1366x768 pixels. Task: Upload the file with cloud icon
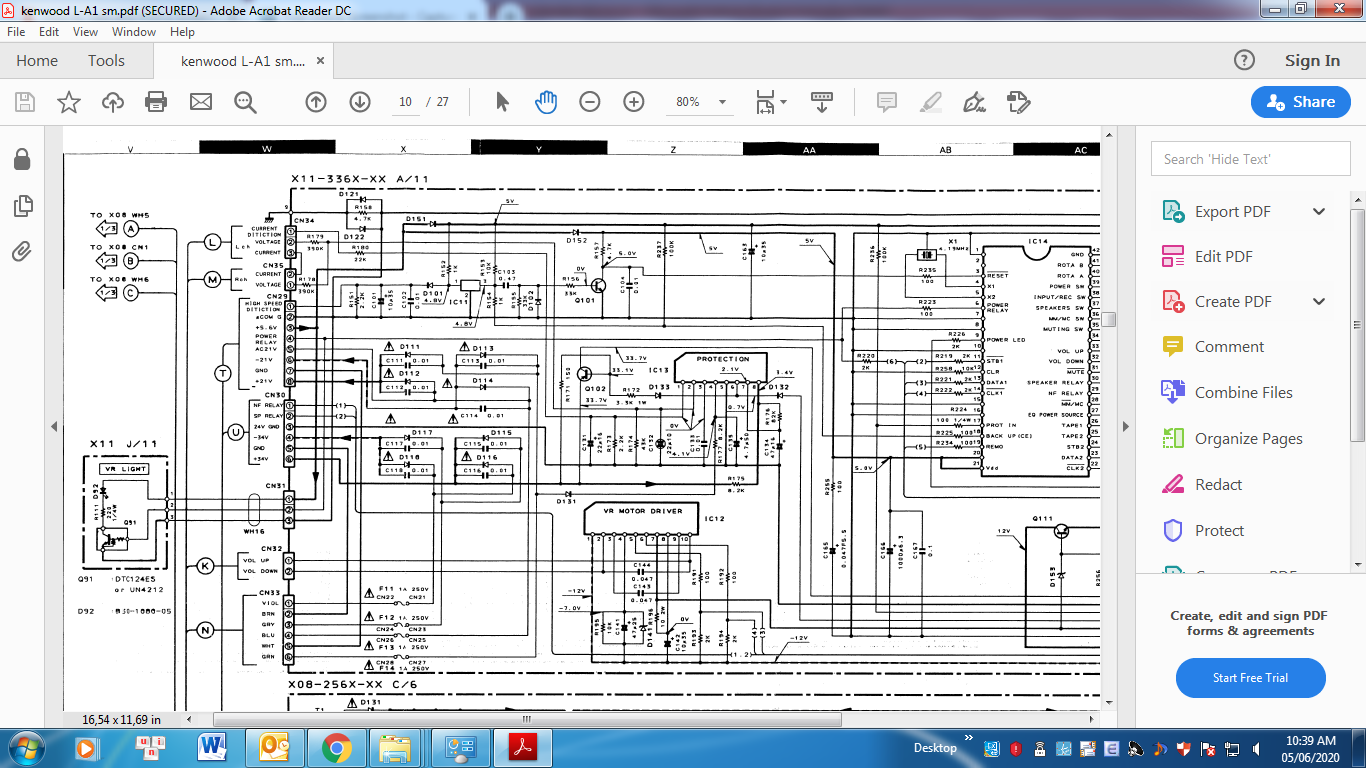coord(113,102)
